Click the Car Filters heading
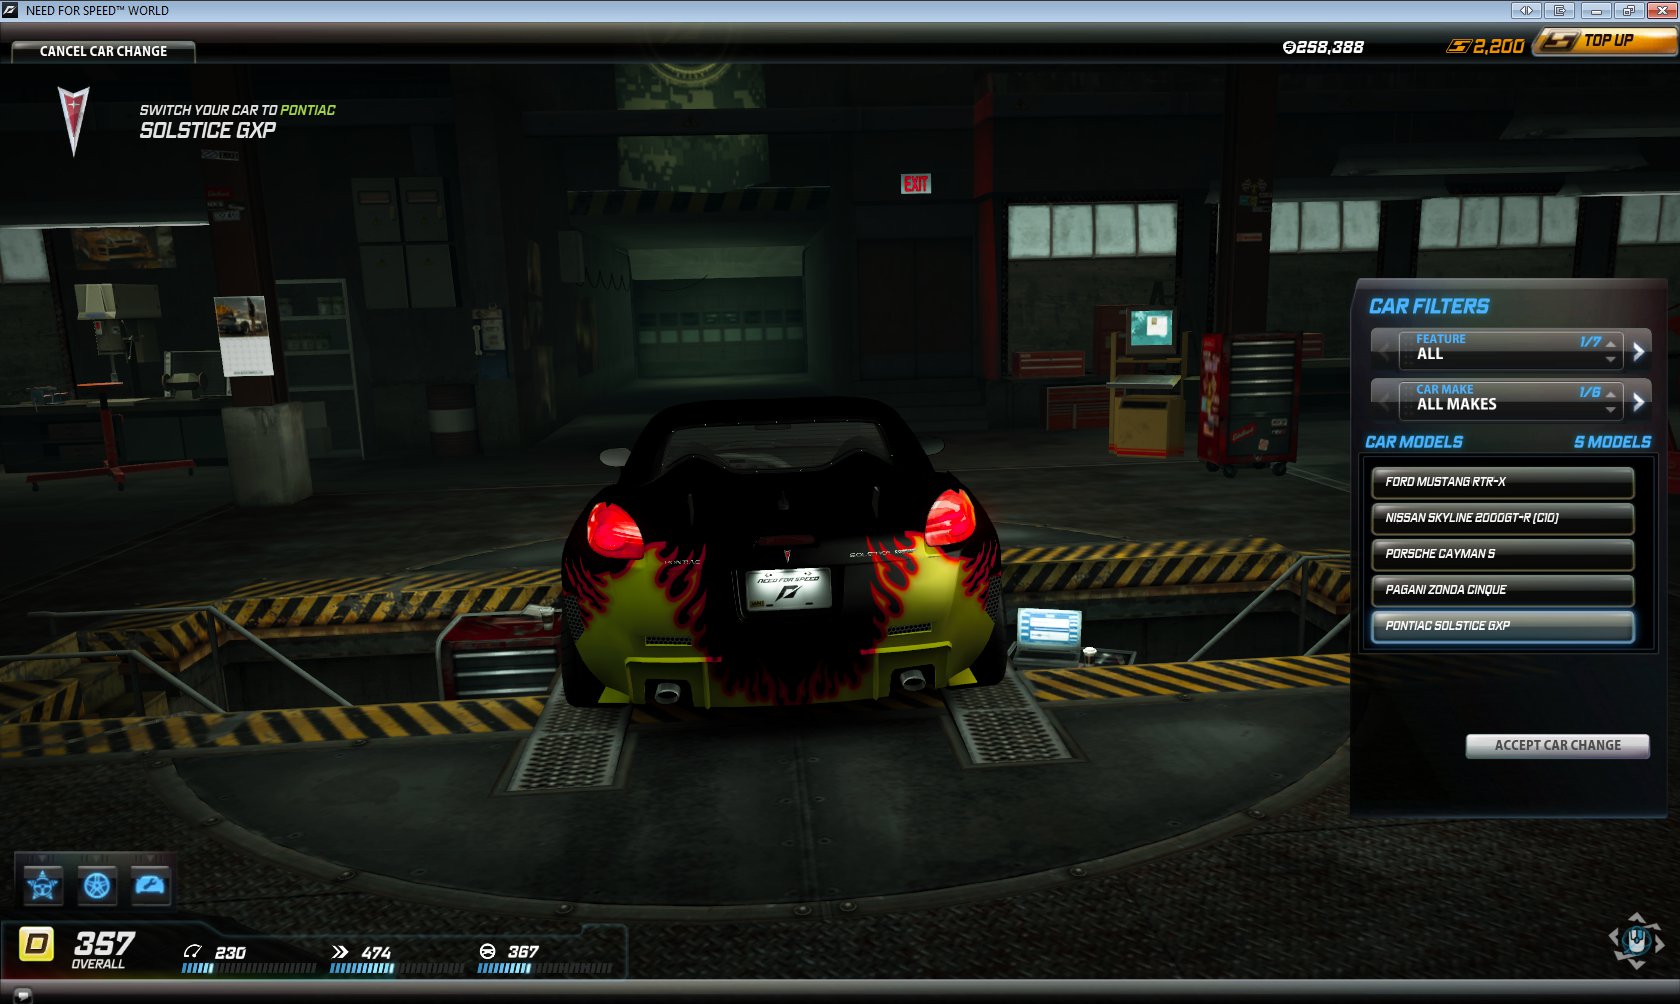Viewport: 1680px width, 1004px height. tap(1429, 307)
